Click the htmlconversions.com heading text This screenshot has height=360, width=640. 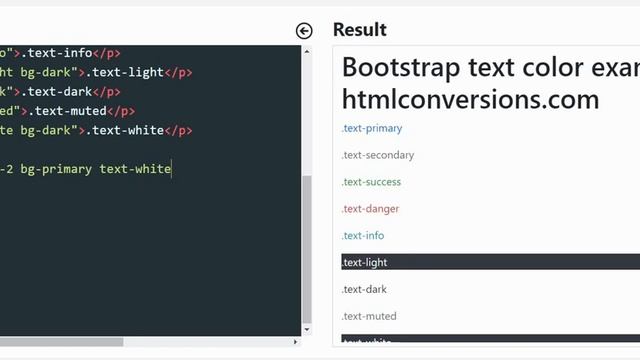471,100
